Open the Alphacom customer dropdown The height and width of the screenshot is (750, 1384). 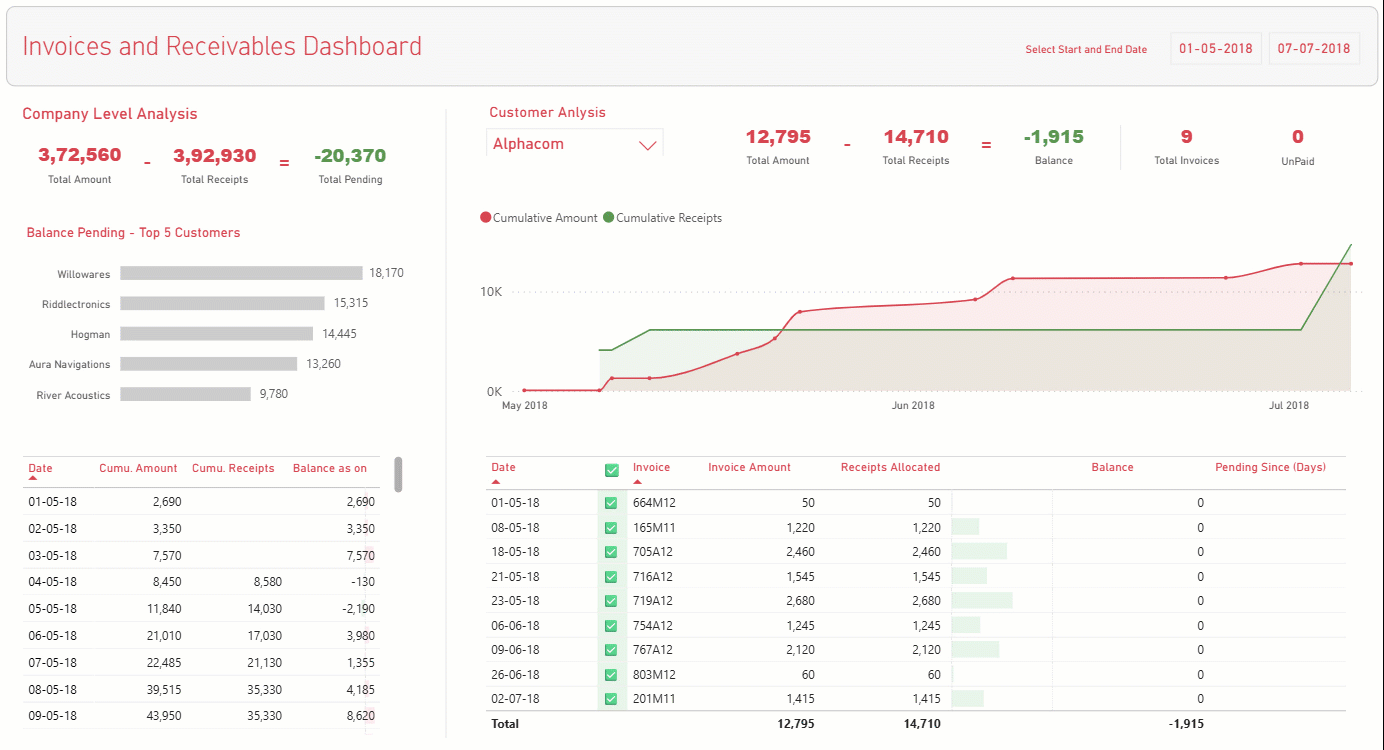[x=575, y=144]
